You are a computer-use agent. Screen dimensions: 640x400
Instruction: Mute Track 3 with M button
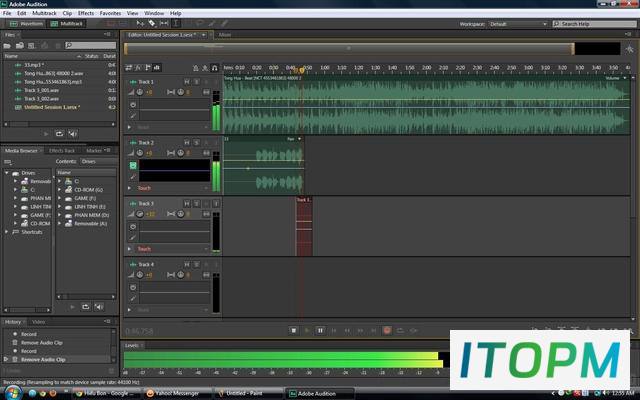pos(187,204)
